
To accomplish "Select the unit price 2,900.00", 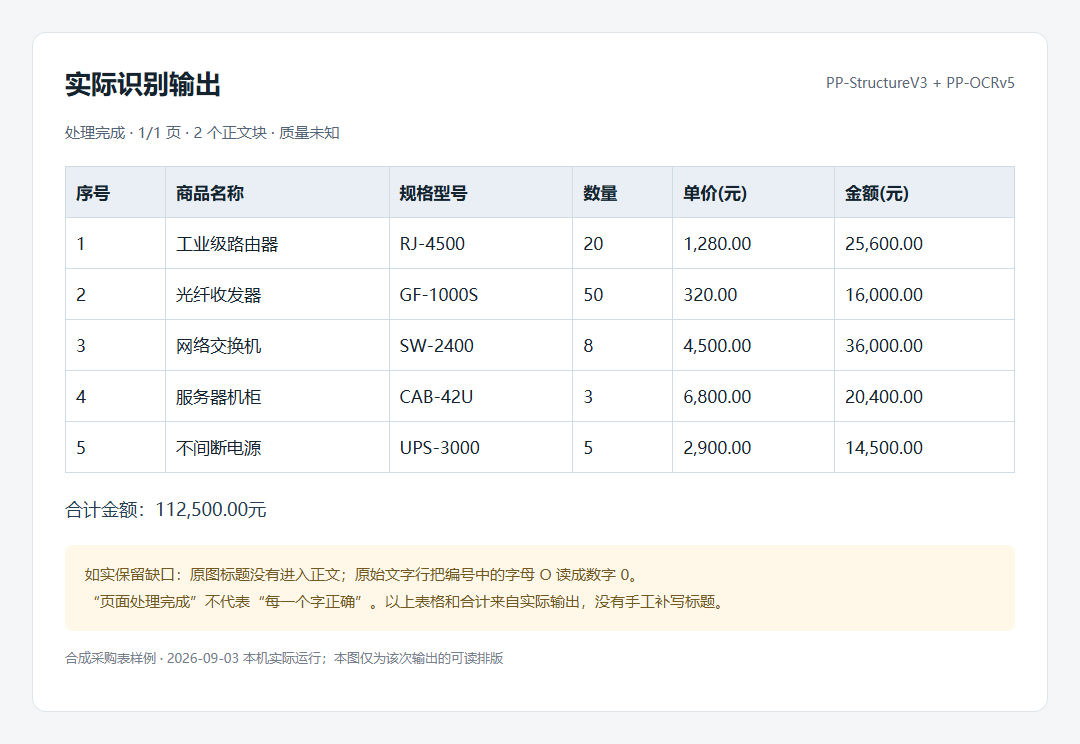I will pyautogui.click(x=754, y=447).
